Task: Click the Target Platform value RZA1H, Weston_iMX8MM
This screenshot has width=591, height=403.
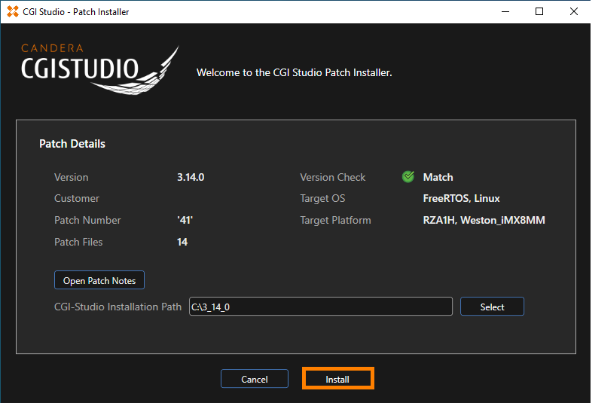Action: point(484,220)
